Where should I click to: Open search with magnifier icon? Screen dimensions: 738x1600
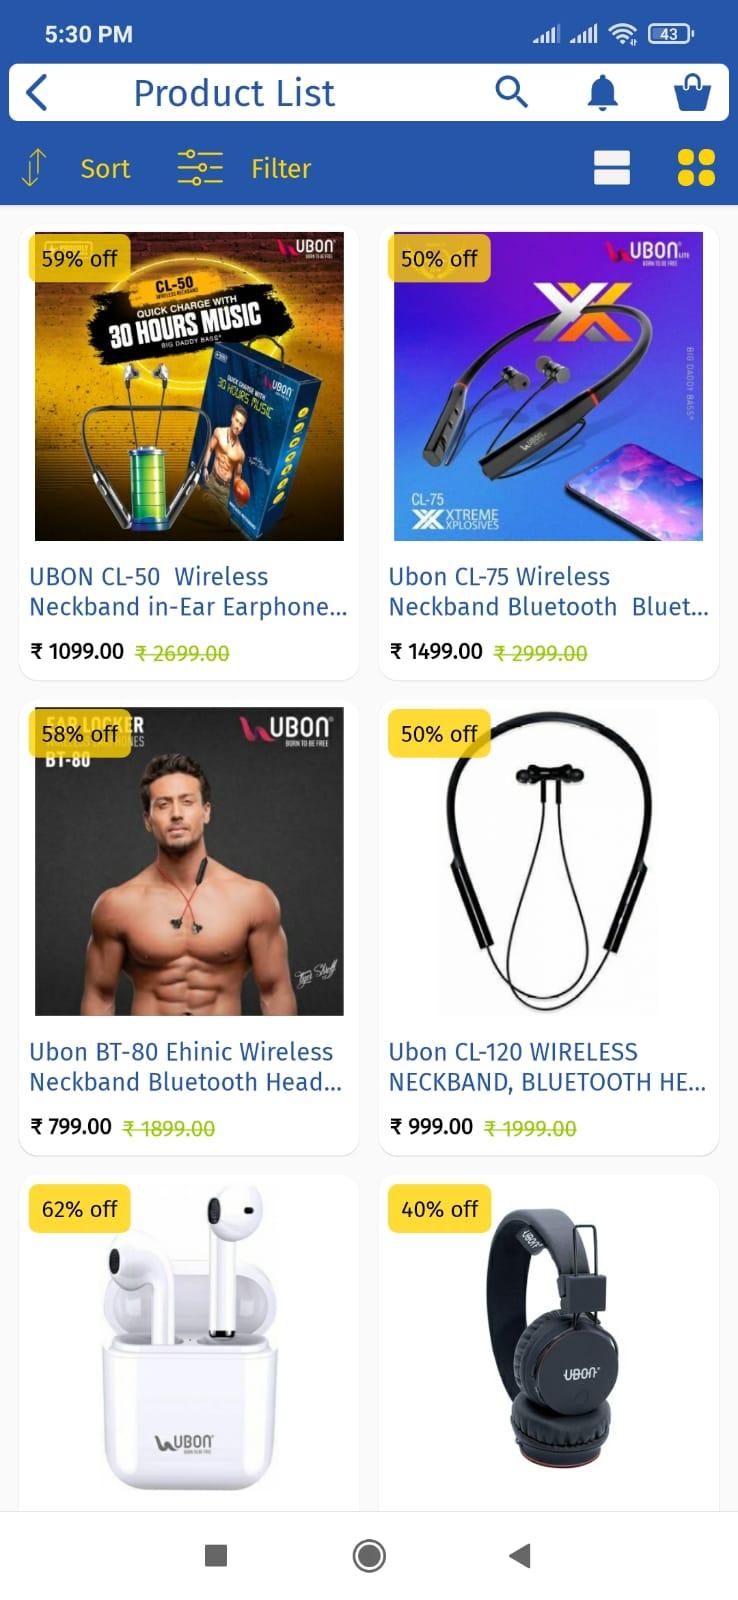tap(511, 92)
